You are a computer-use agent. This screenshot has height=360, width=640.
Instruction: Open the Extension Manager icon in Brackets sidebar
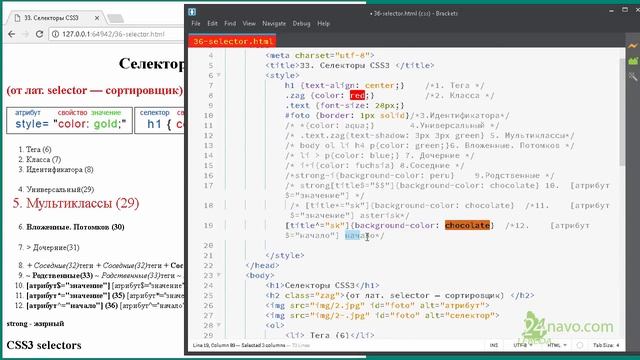633,61
